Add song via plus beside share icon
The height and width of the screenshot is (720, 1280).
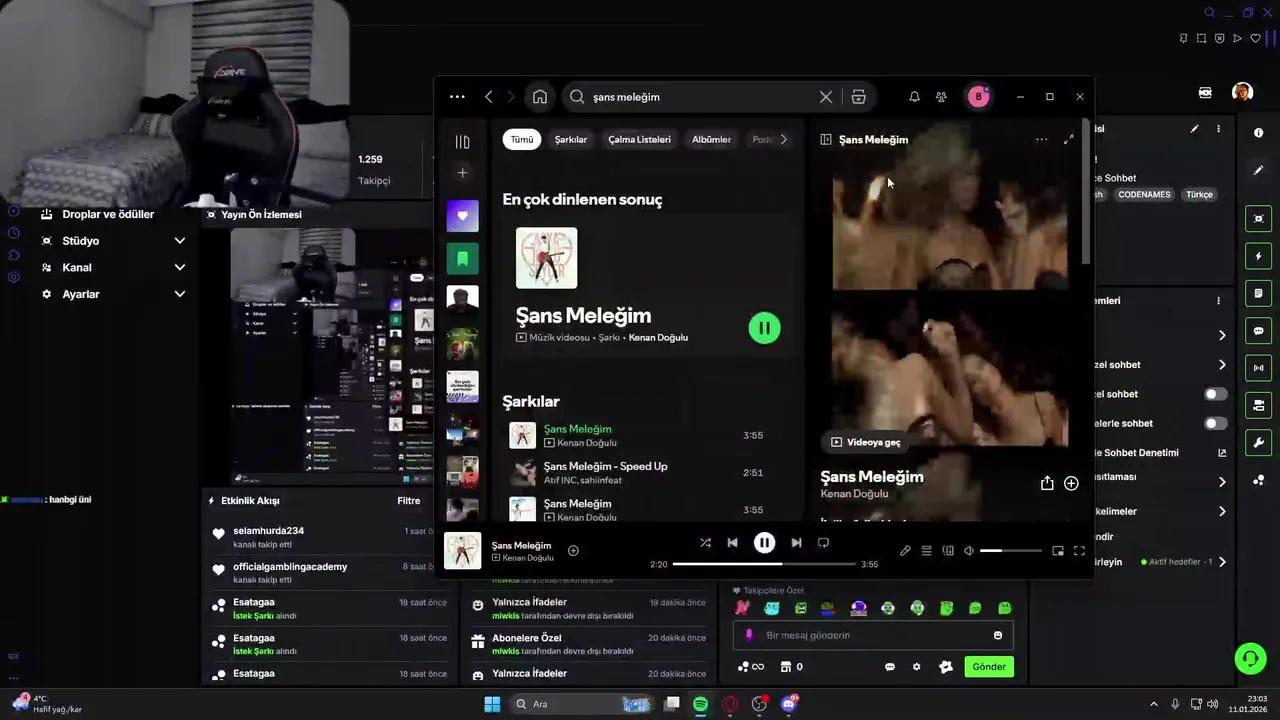click(x=1071, y=483)
